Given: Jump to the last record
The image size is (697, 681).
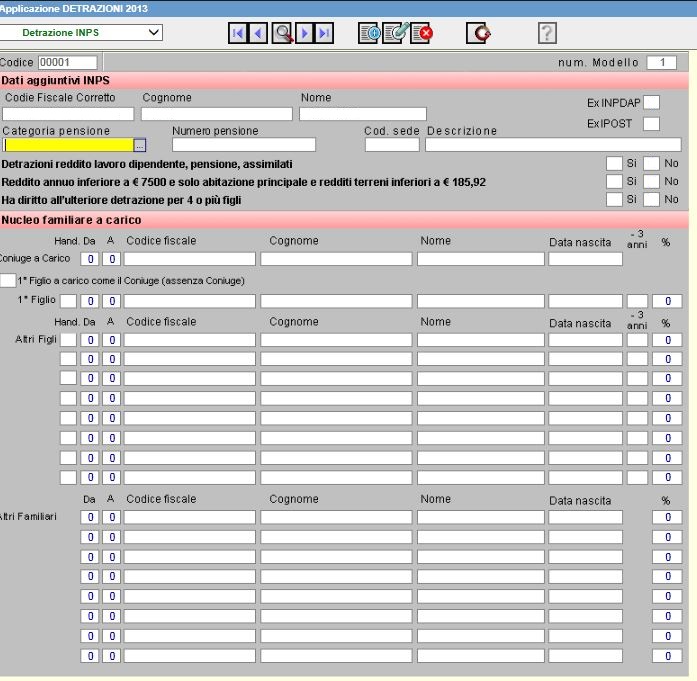Looking at the screenshot, I should (x=323, y=34).
